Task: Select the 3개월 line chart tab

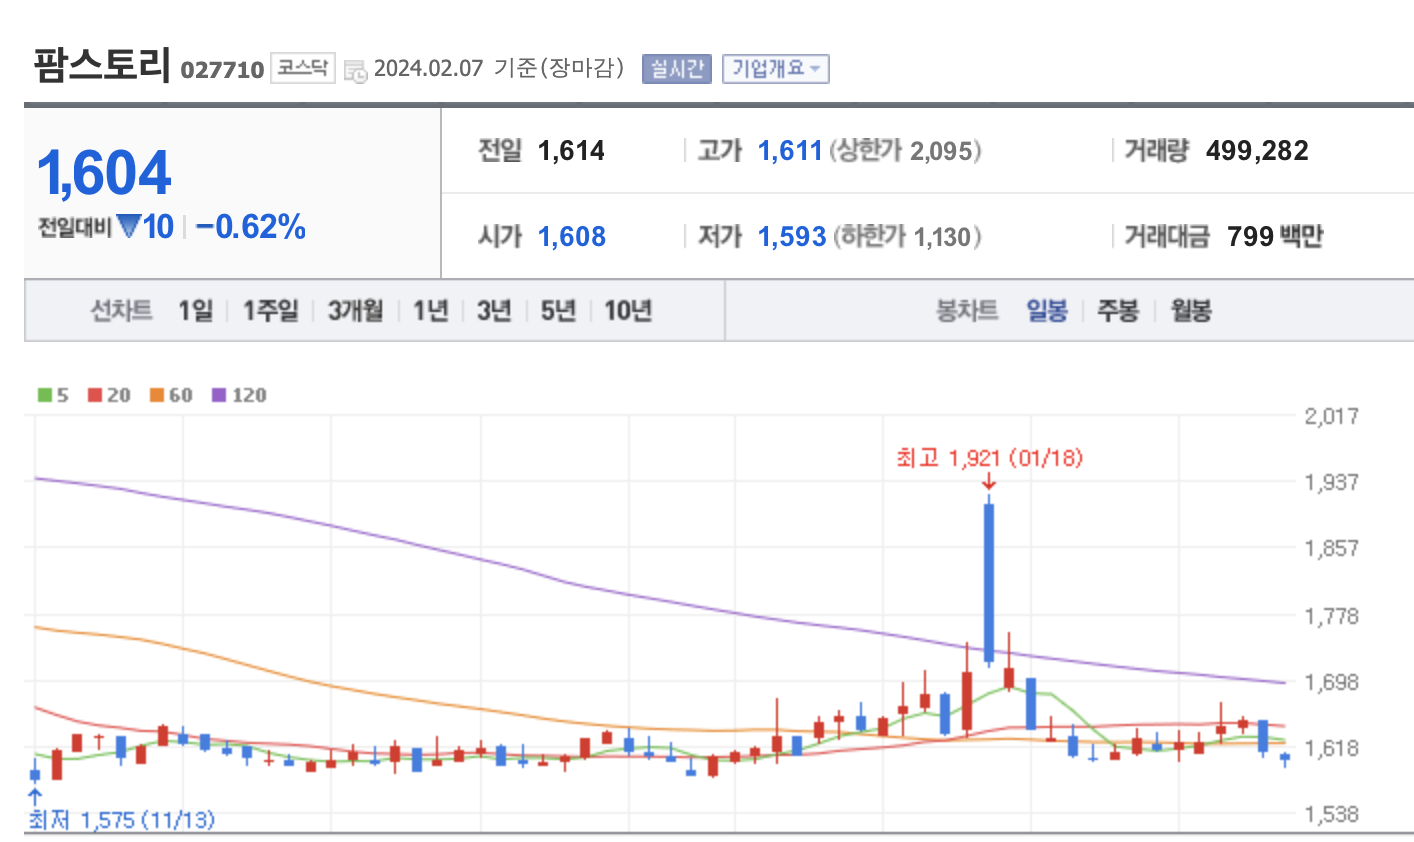Action: pyautogui.click(x=356, y=311)
